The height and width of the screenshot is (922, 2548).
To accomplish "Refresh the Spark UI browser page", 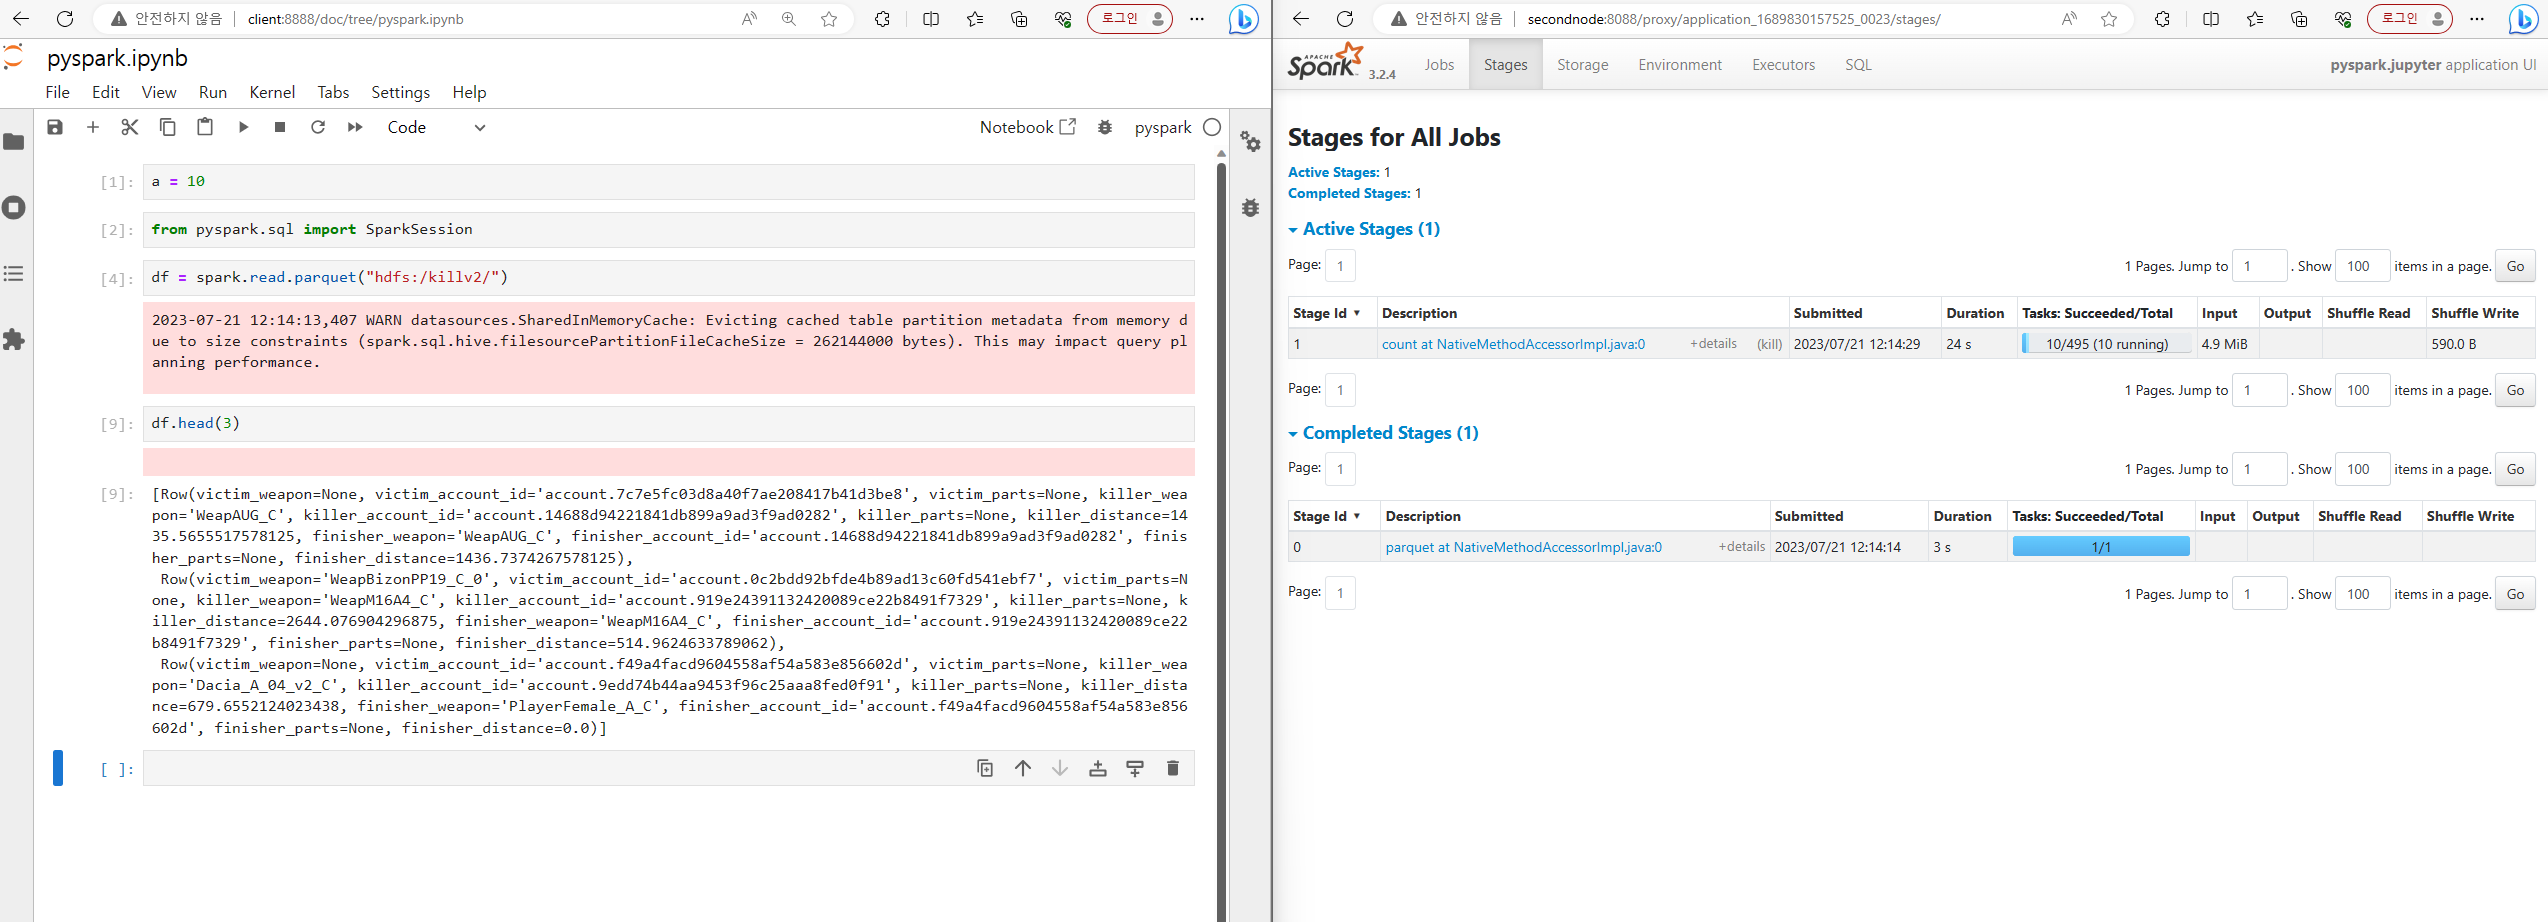I will coord(1345,19).
